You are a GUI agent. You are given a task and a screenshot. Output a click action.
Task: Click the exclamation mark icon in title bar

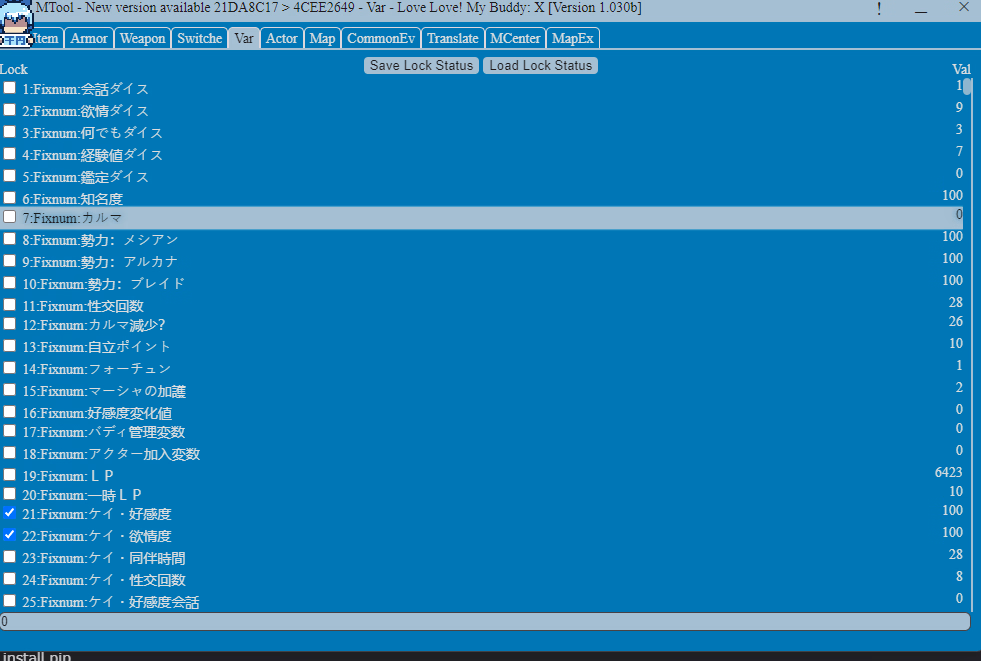click(x=879, y=9)
